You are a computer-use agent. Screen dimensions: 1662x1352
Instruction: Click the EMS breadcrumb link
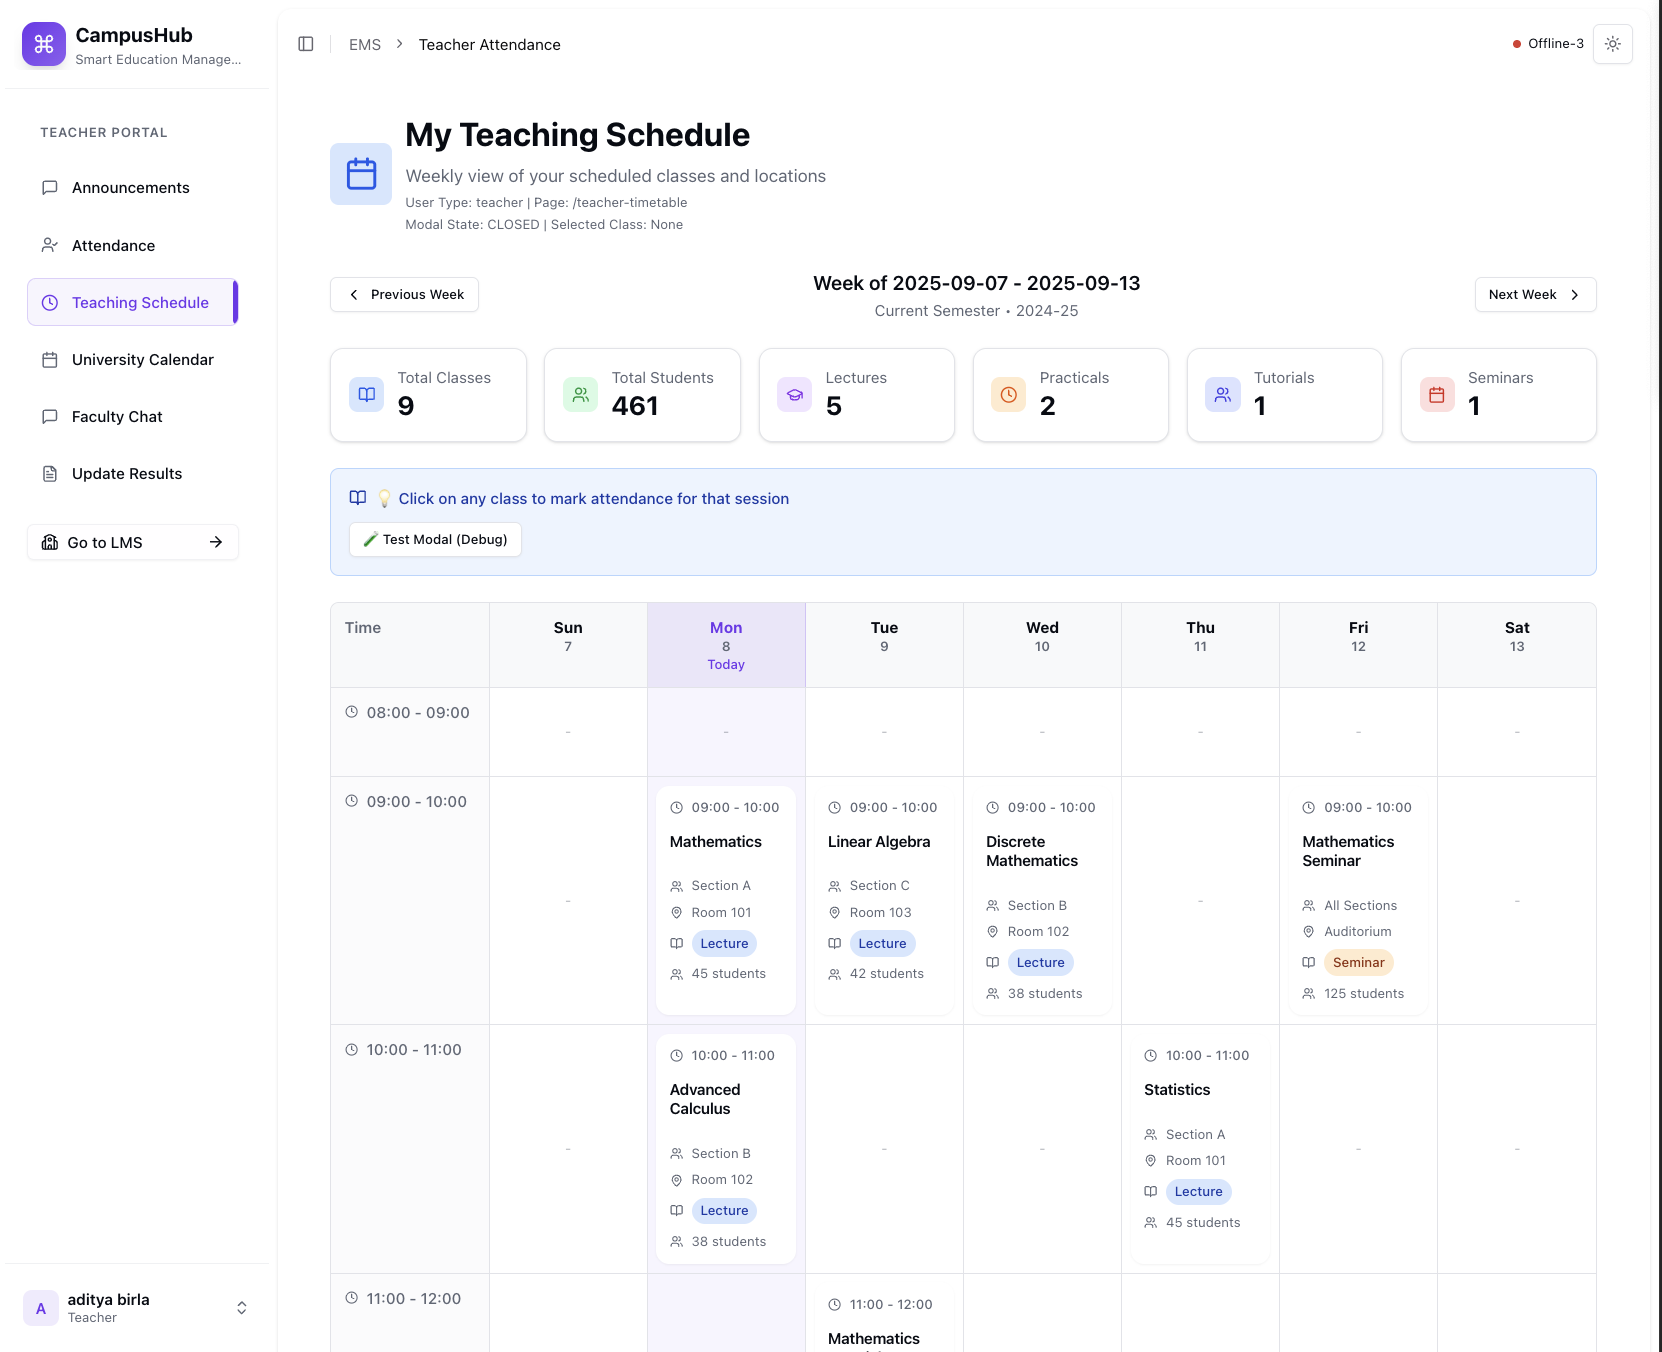pyautogui.click(x=365, y=45)
